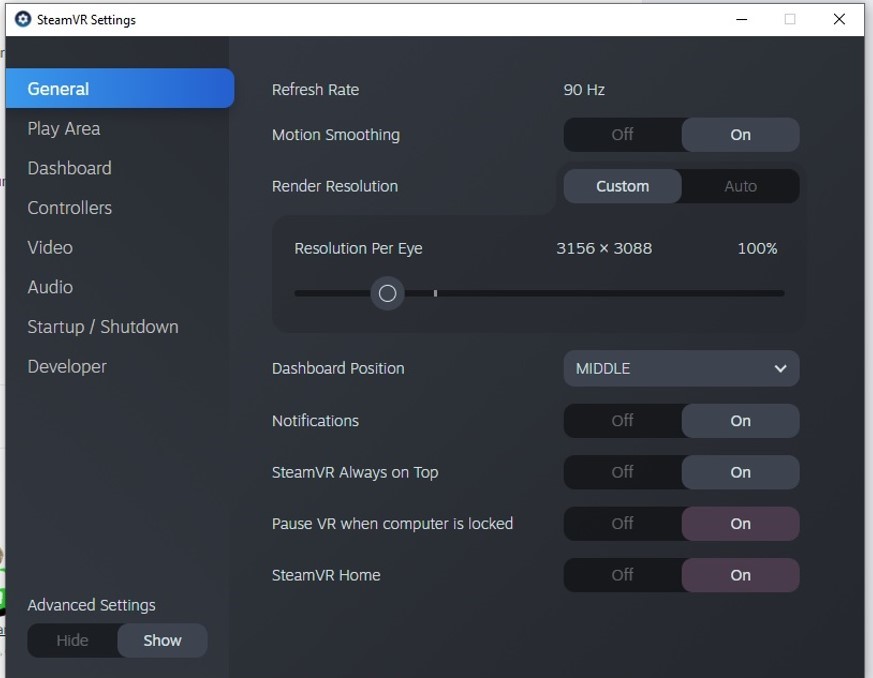Turn SteamVR Home Off
The width and height of the screenshot is (873, 678).
pyautogui.click(x=622, y=575)
